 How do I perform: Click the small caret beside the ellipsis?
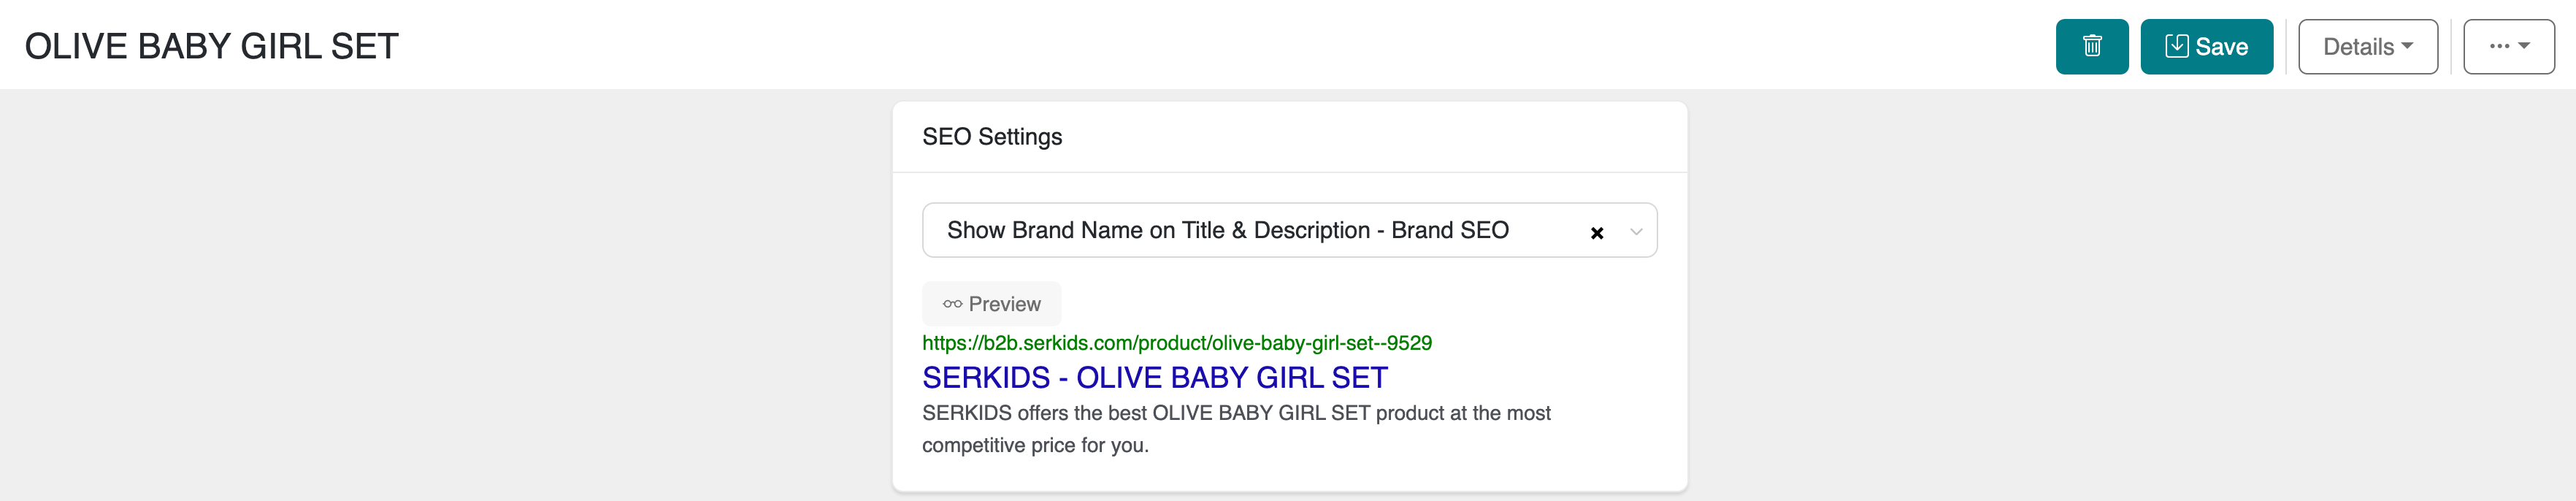pos(2524,46)
